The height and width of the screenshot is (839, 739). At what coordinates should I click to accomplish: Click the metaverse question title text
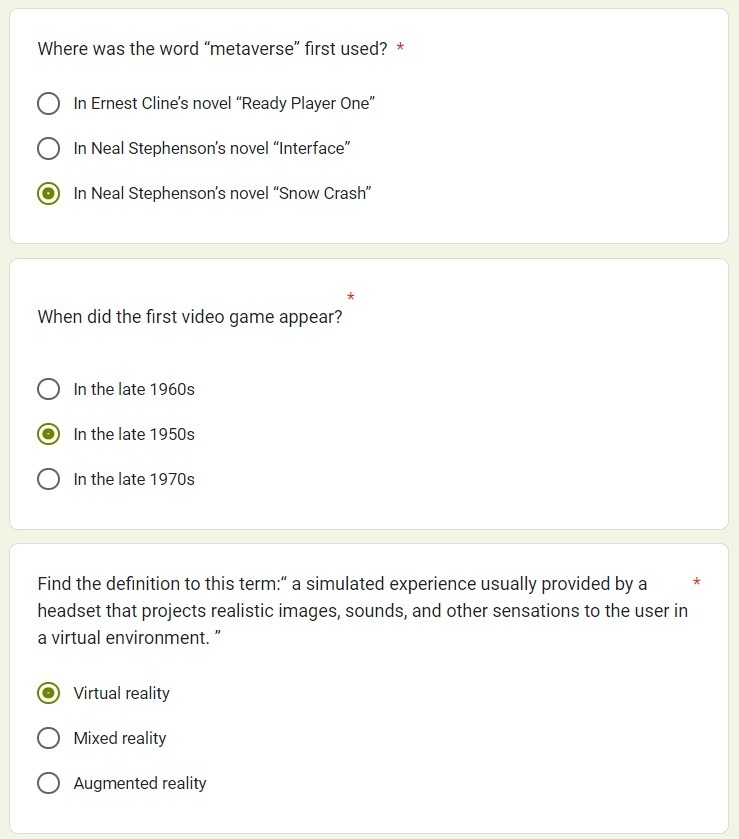click(212, 49)
